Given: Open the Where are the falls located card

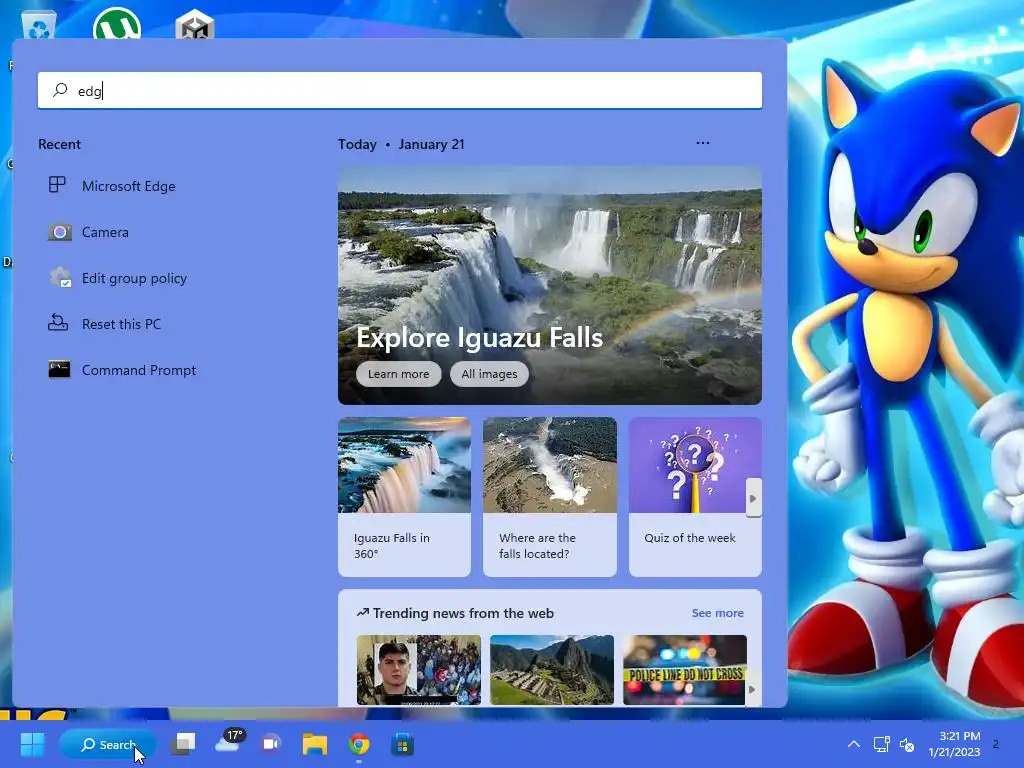Looking at the screenshot, I should (550, 497).
